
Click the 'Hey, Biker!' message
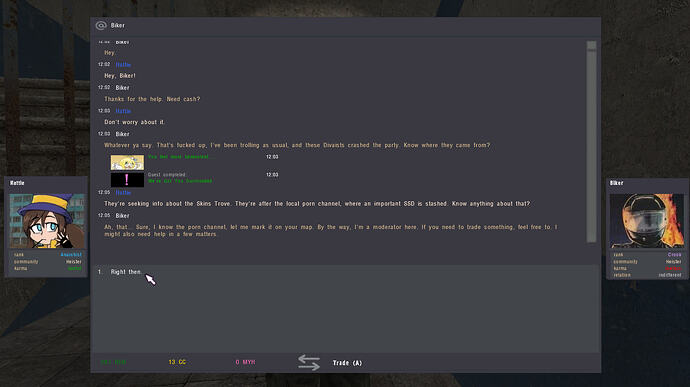(x=120, y=76)
